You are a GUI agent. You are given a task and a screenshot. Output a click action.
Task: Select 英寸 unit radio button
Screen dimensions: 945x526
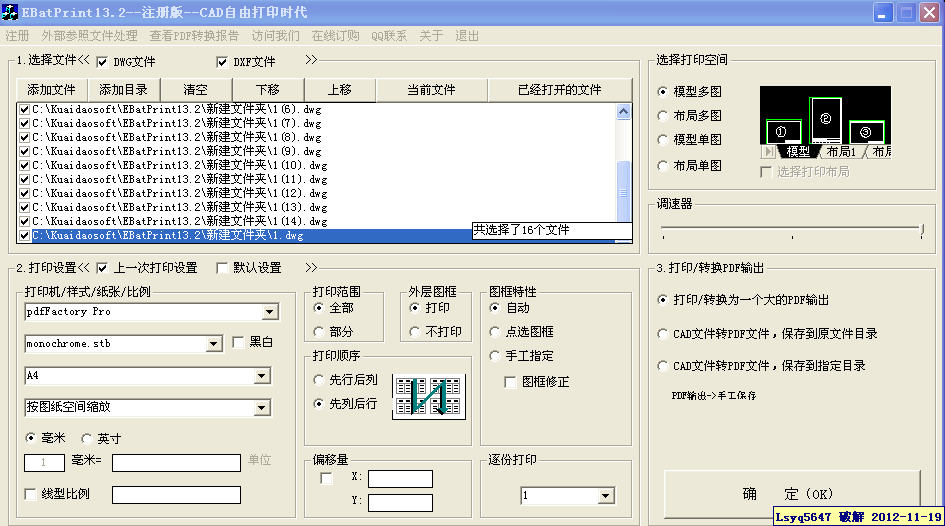[x=86, y=439]
